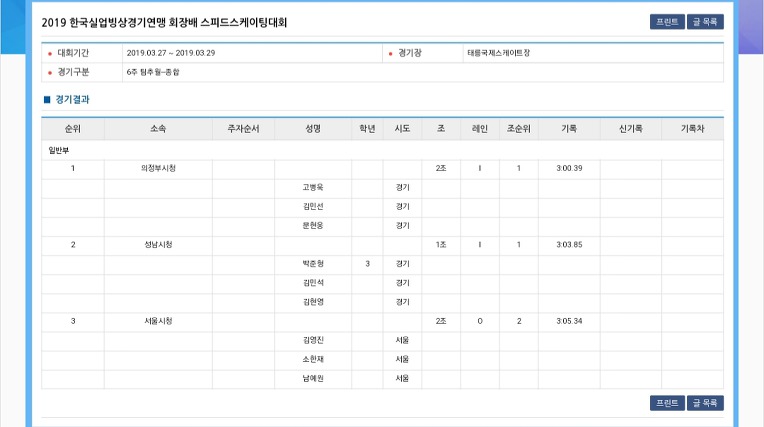Click the record 3:05.34
The width and height of the screenshot is (764, 427).
[569, 321]
